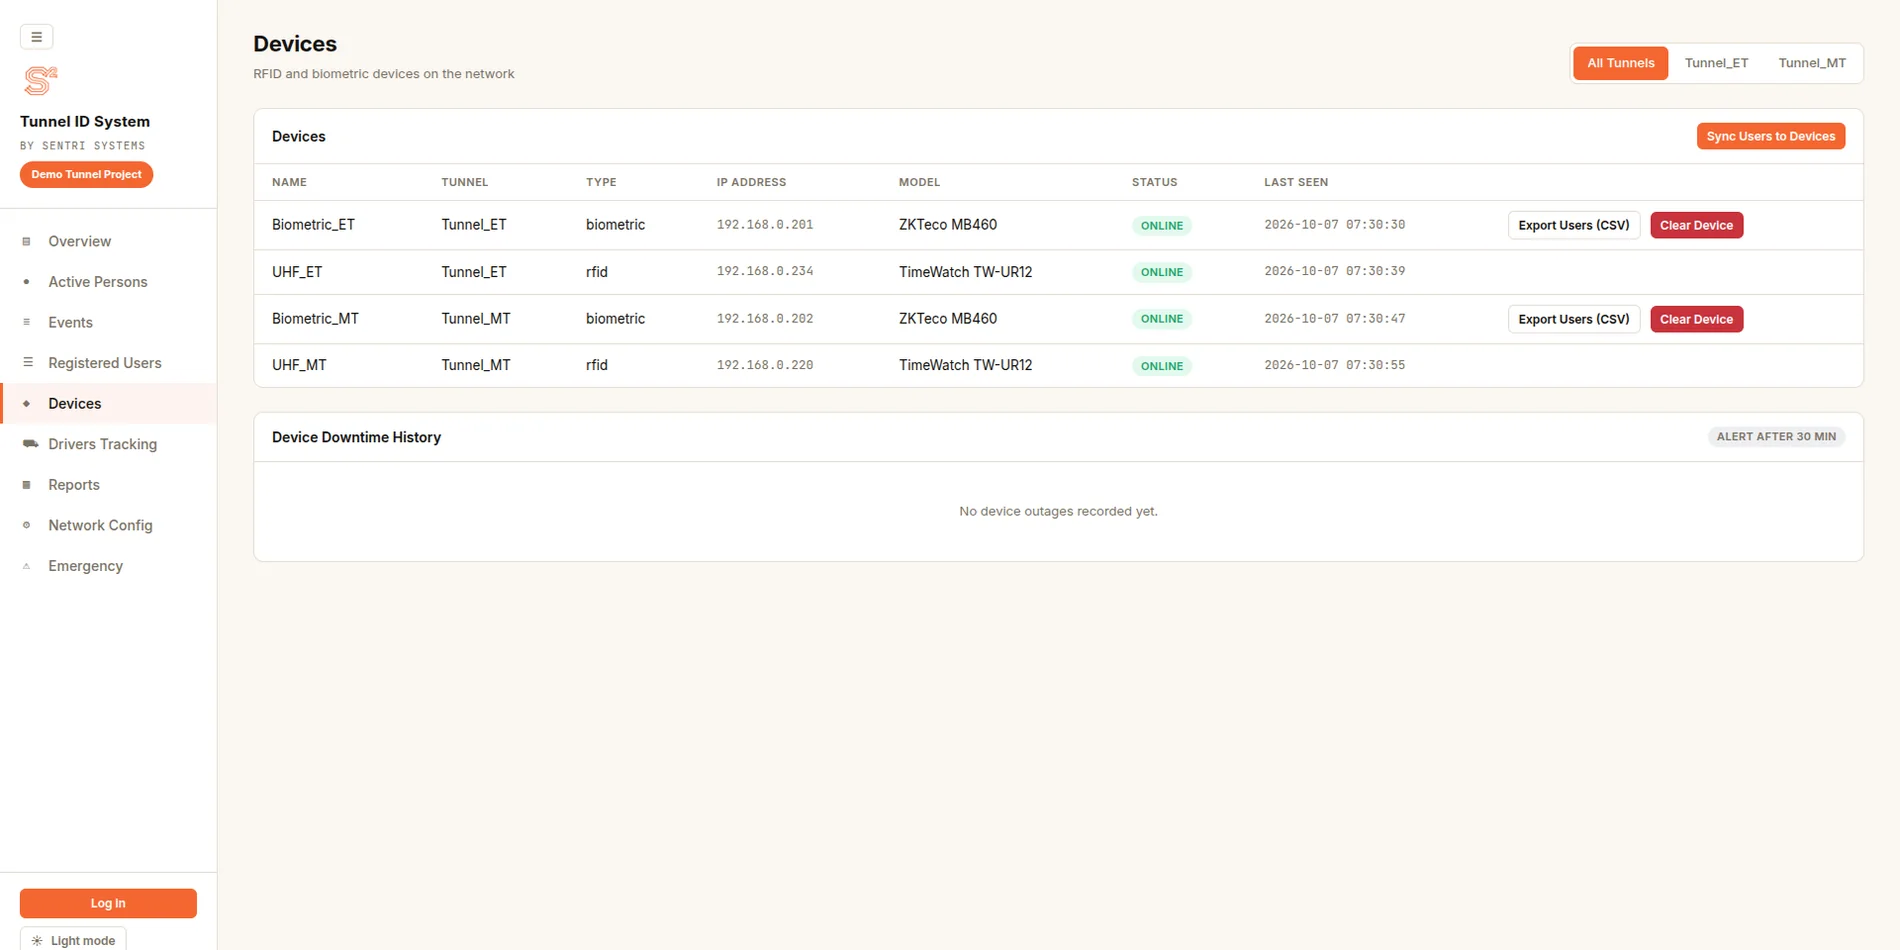
Task: Click the No device outages recorded message
Action: [1058, 511]
